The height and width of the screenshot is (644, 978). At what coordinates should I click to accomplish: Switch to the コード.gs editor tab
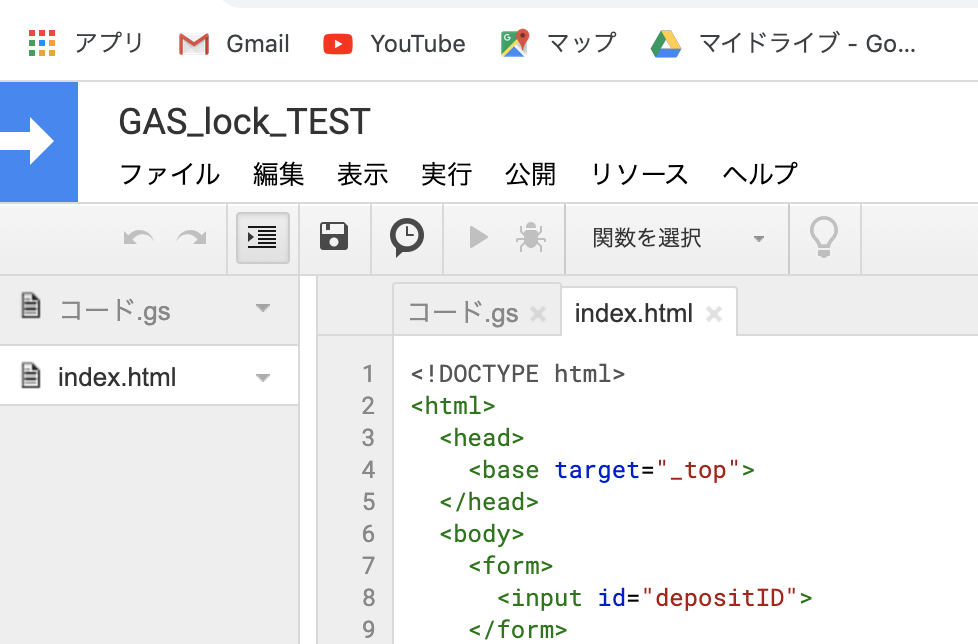tap(462, 311)
